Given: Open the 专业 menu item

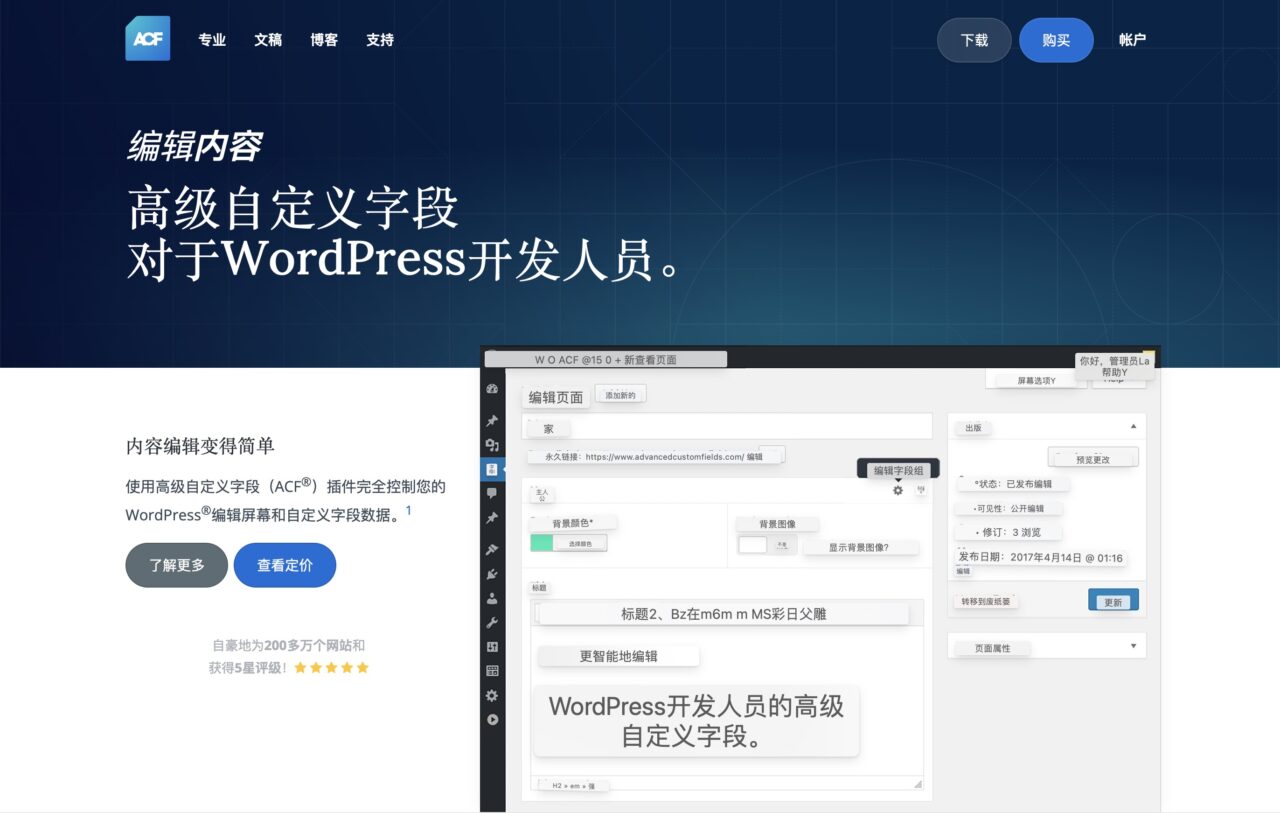Looking at the screenshot, I should 212,40.
